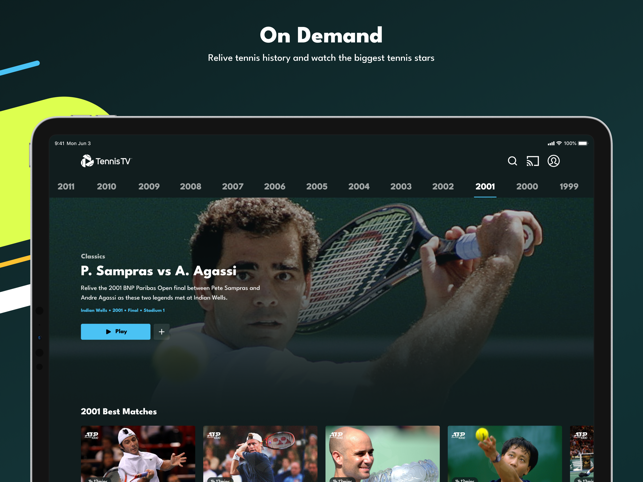
Task: Tap the battery indicator in status bar
Action: pyautogui.click(x=583, y=143)
